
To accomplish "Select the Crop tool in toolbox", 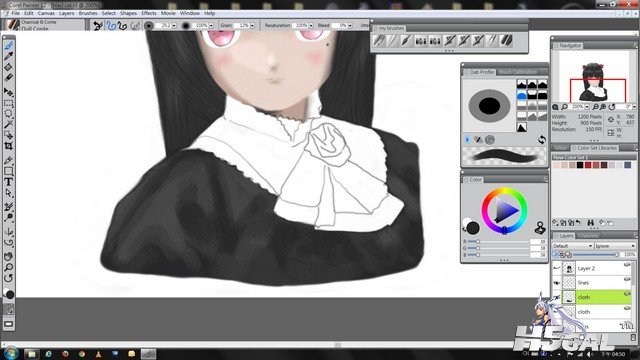I will (x=8, y=146).
